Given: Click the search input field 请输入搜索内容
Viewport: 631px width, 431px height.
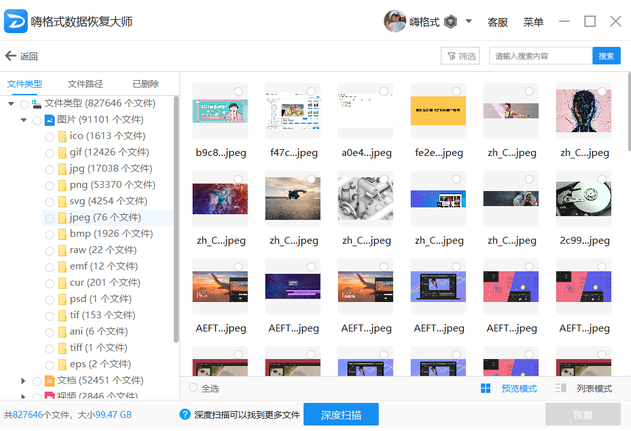Looking at the screenshot, I should click(540, 56).
